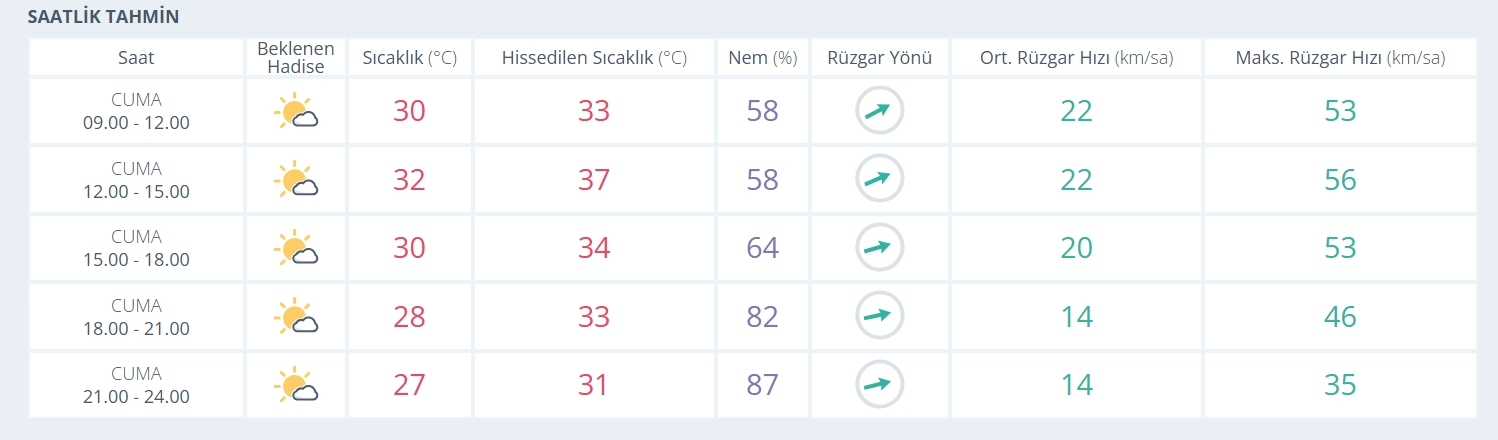The height and width of the screenshot is (440, 1498).
Task: Click the Rüzgar Yönü column header
Action: [x=879, y=58]
